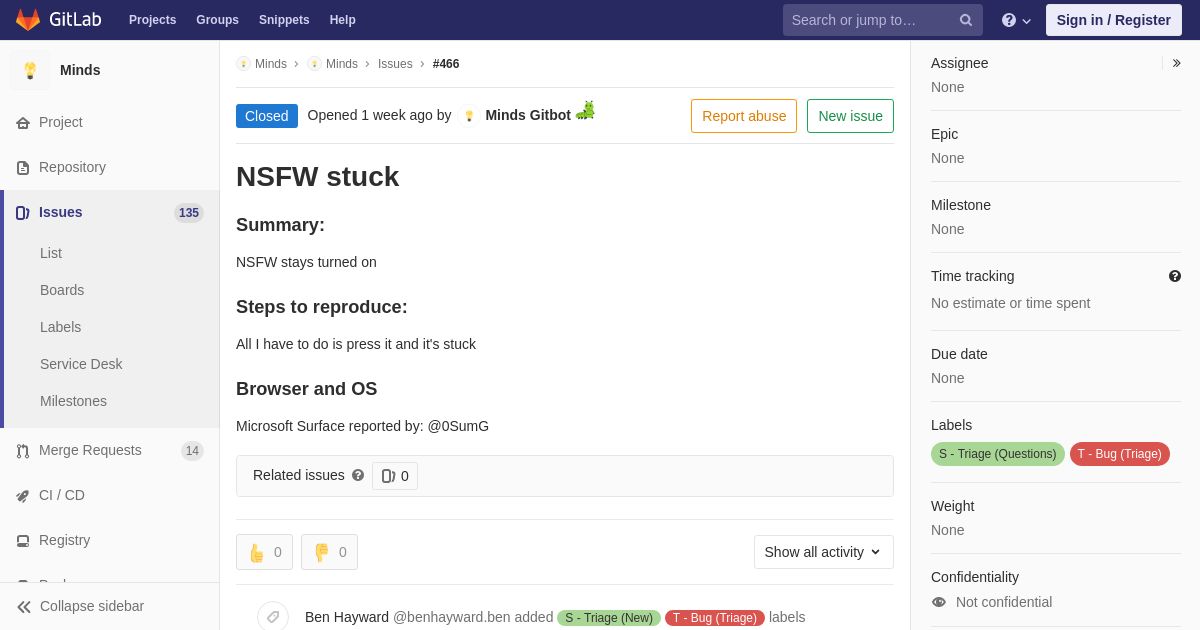
Task: Click Sign in / Register button
Action: click(x=1113, y=20)
